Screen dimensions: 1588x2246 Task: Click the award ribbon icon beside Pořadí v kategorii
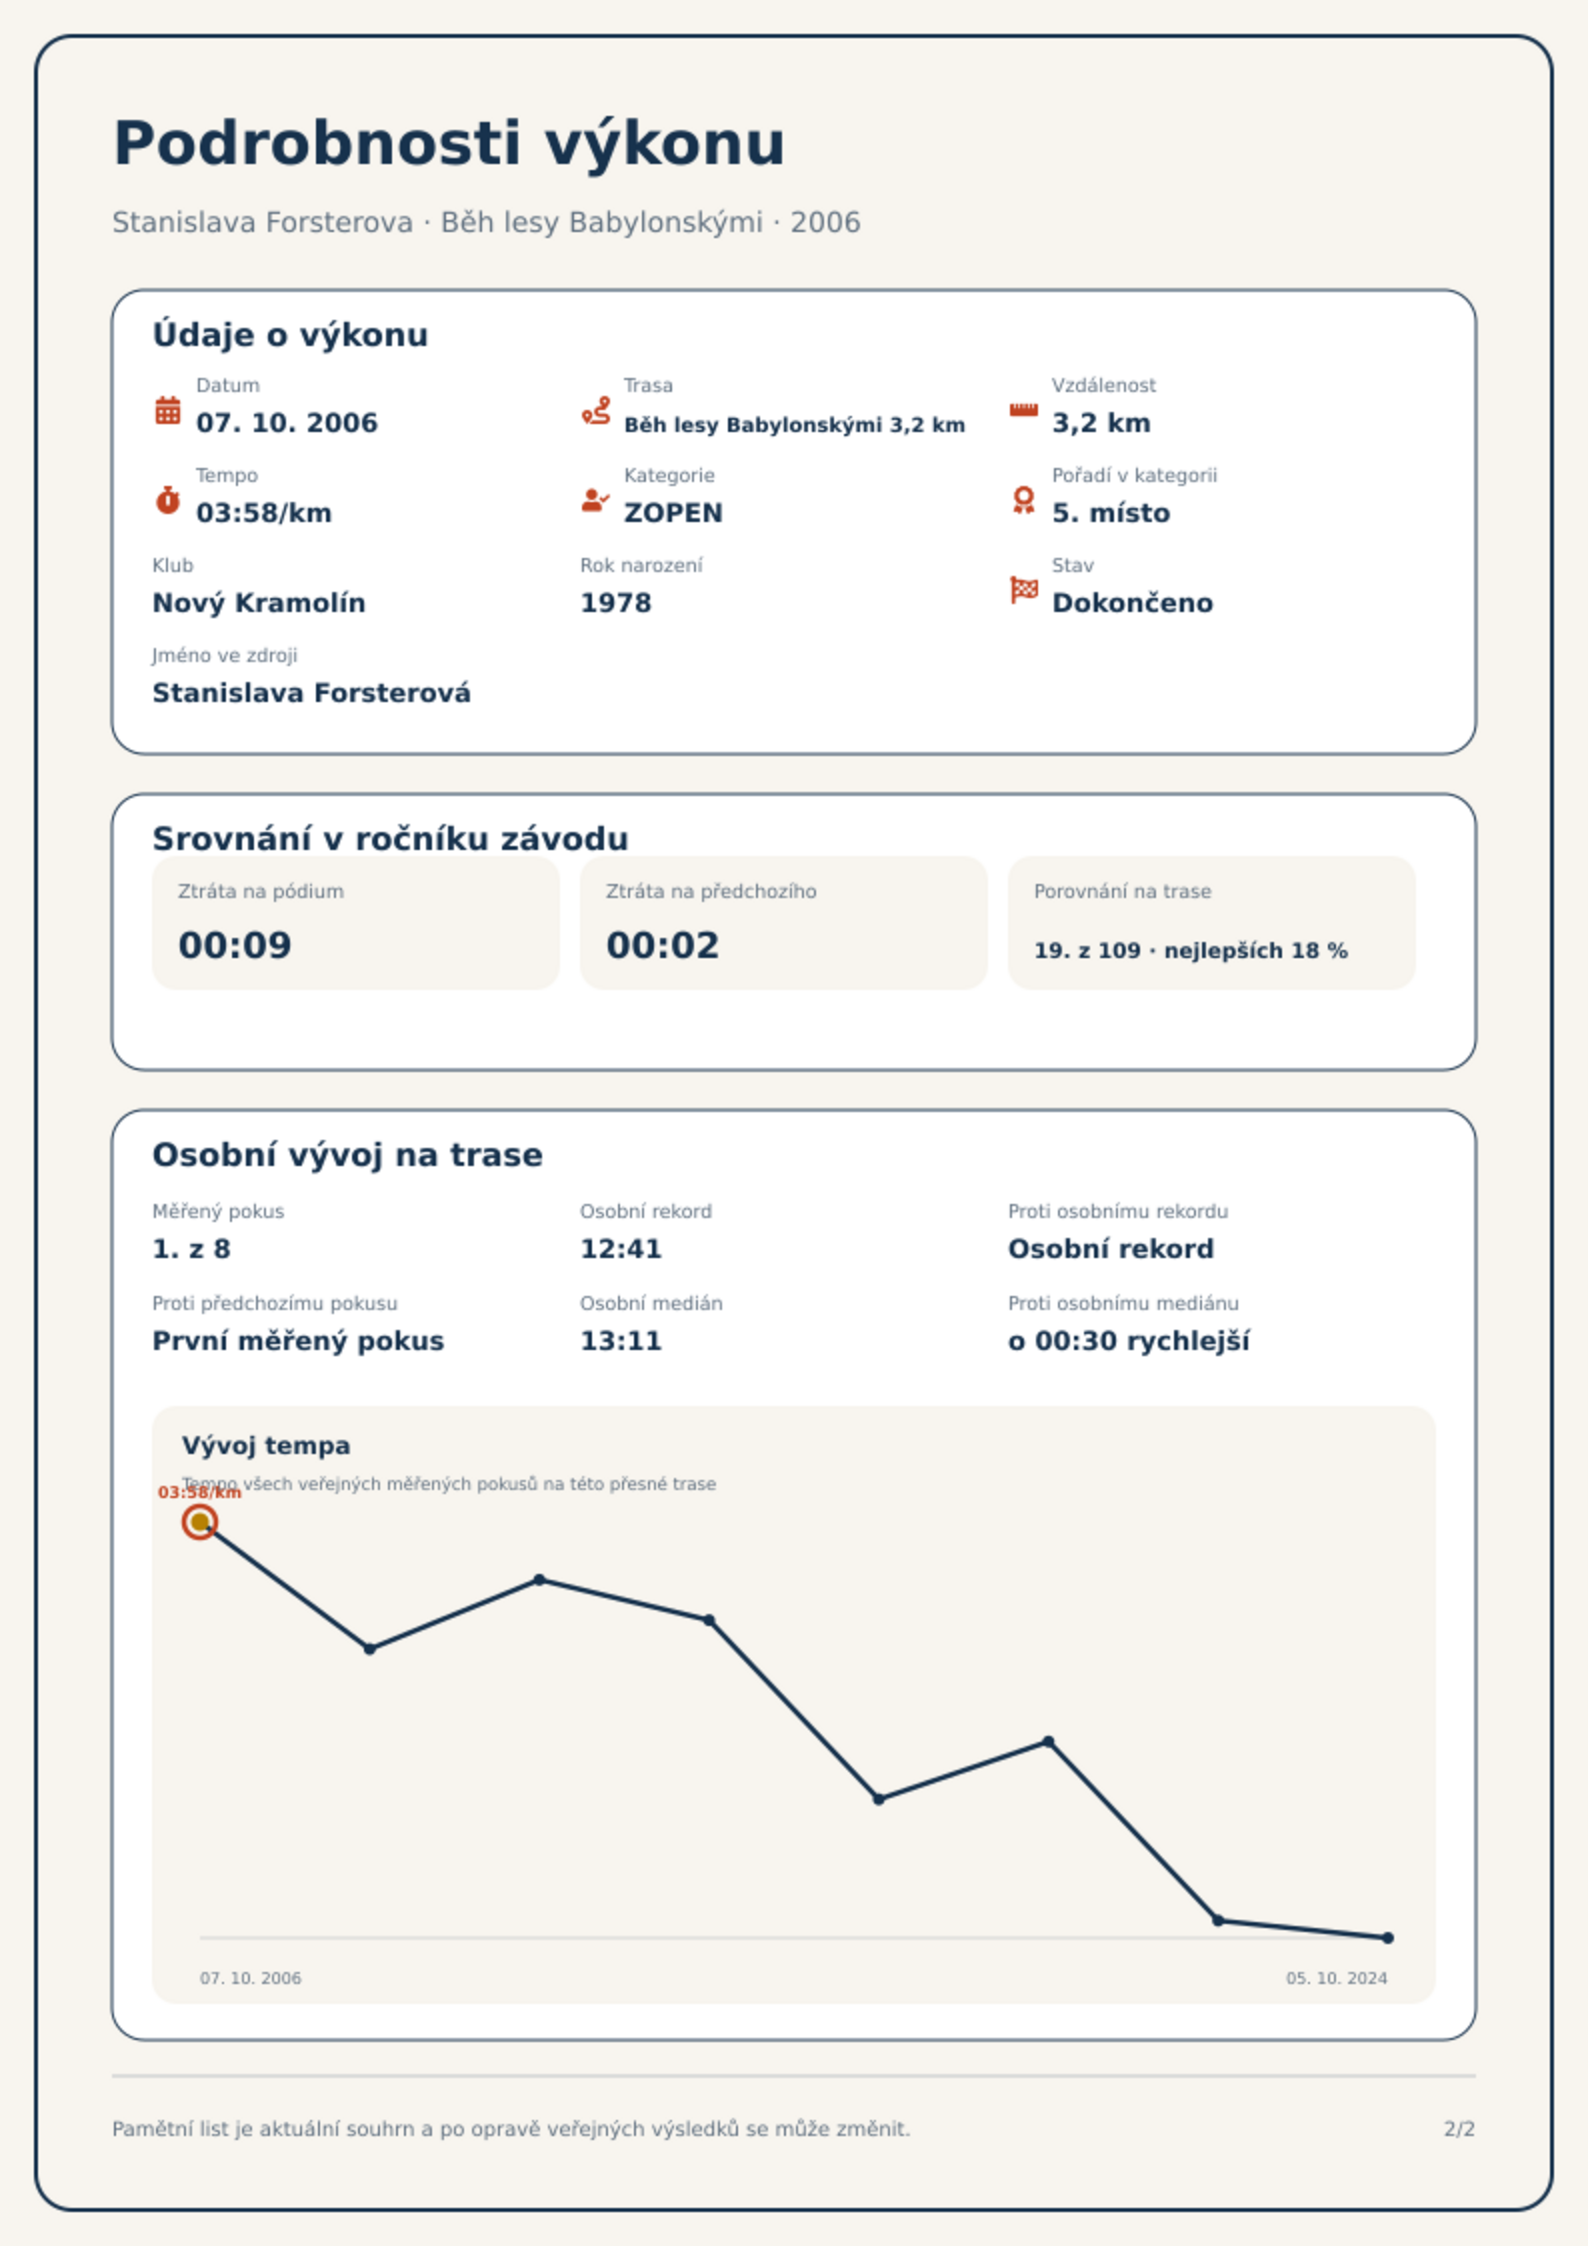coord(1023,500)
